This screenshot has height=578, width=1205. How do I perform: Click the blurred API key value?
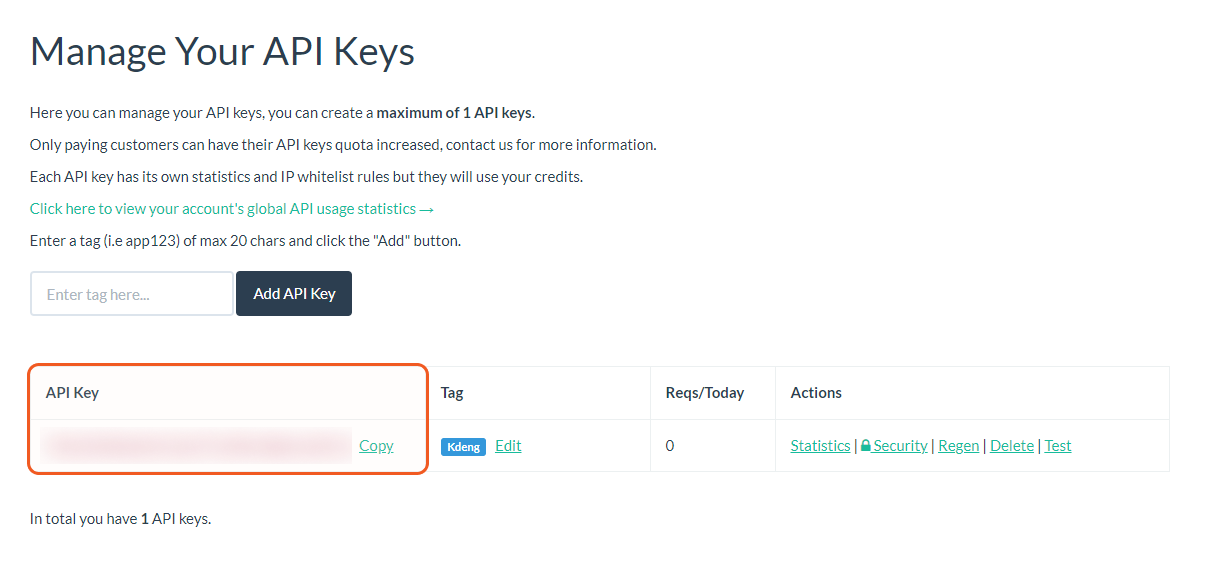click(196, 446)
